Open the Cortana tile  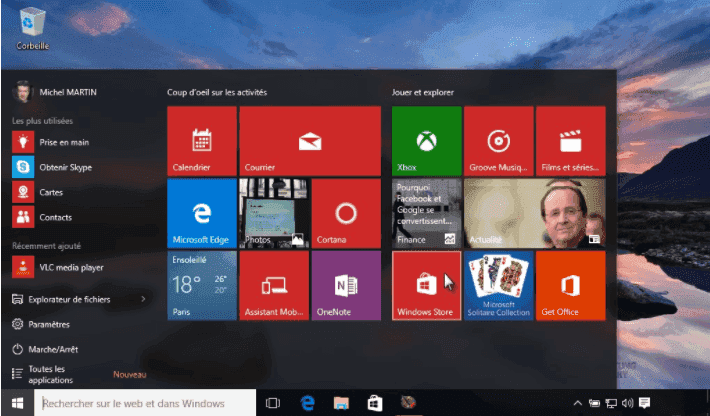pos(346,213)
